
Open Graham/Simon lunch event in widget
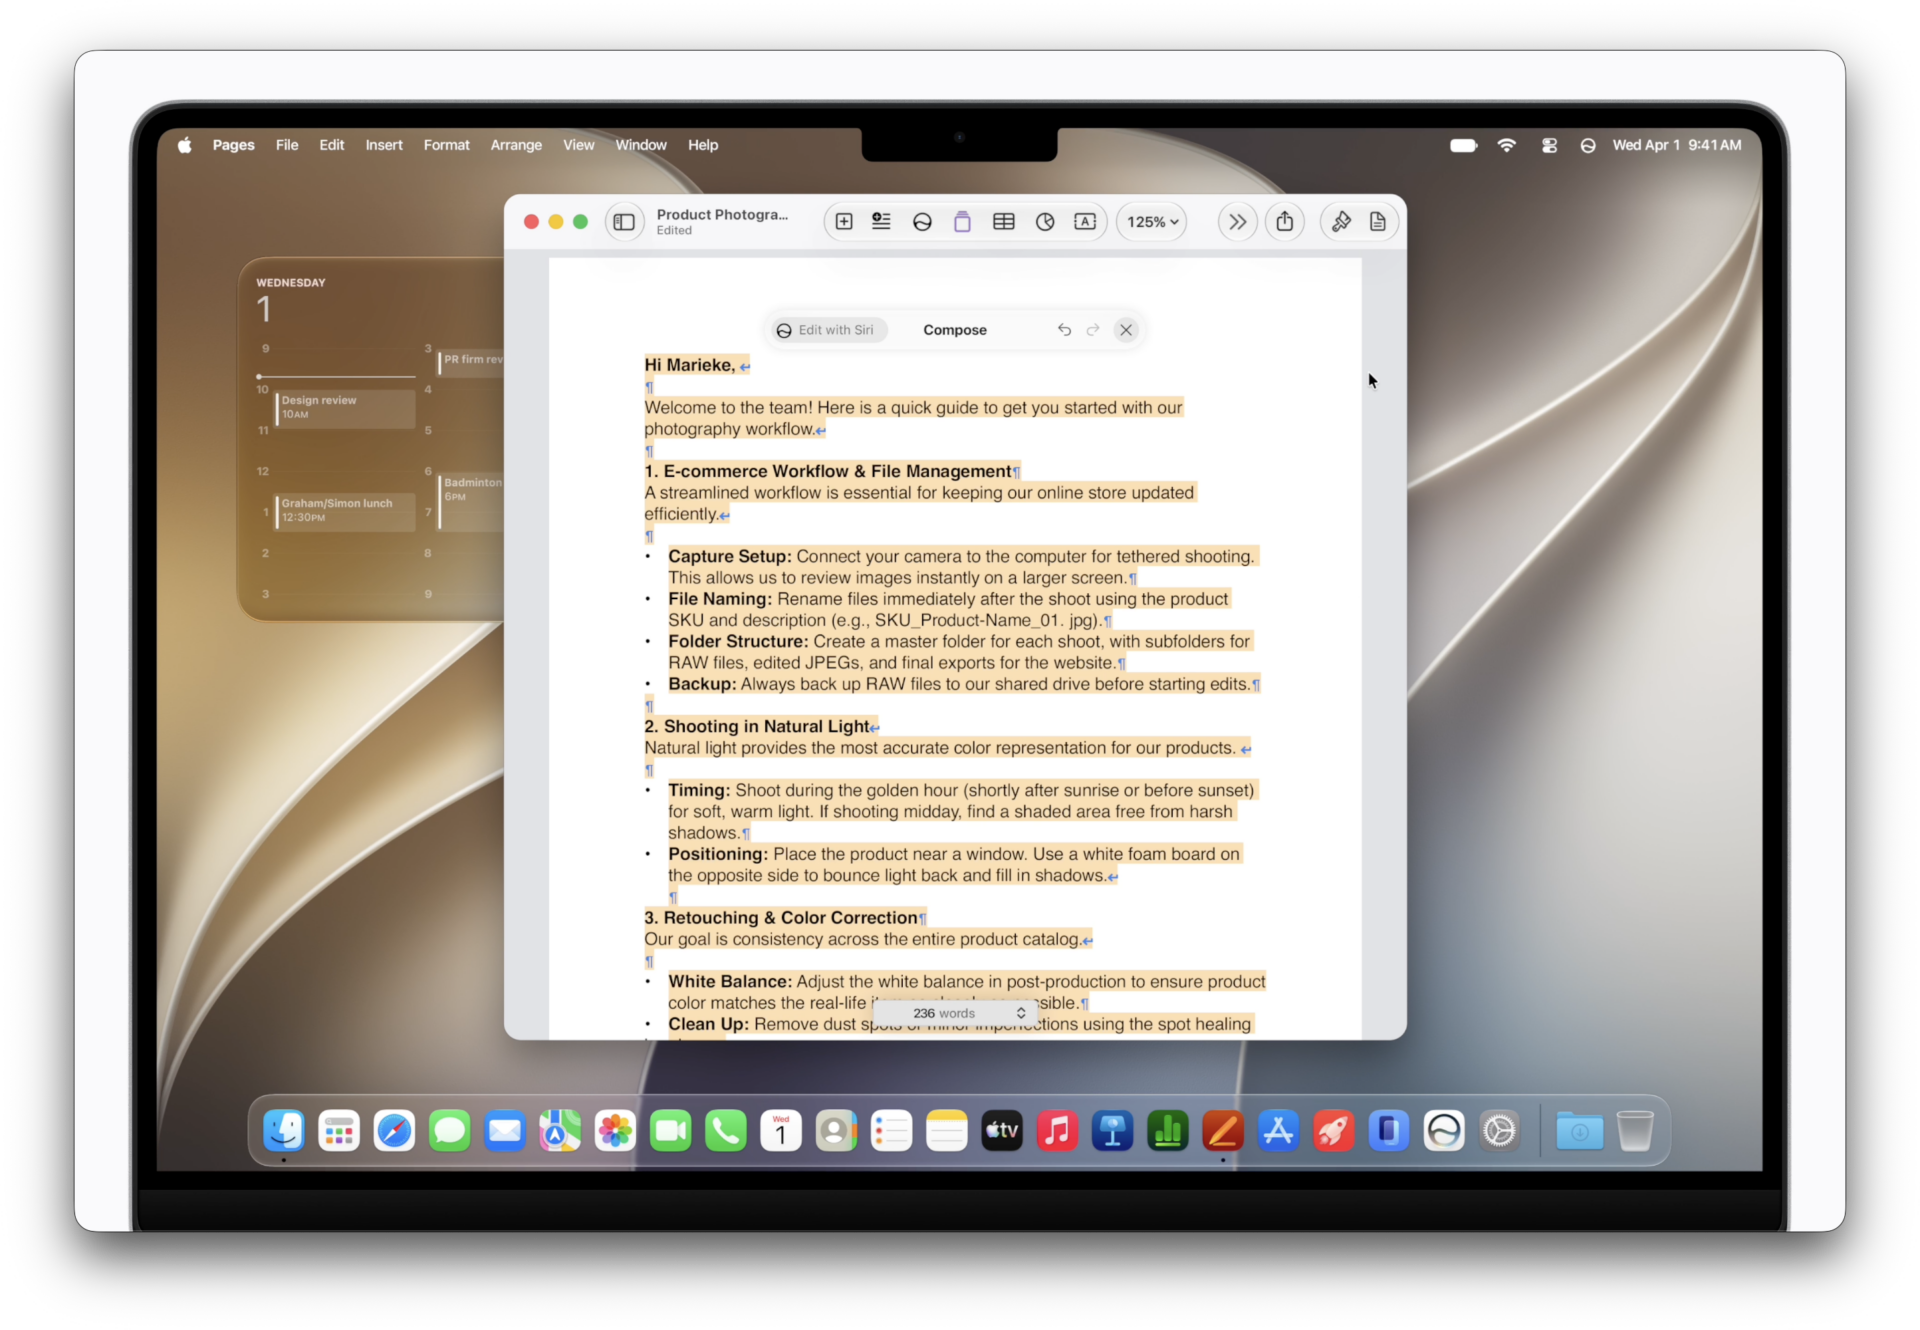point(345,511)
